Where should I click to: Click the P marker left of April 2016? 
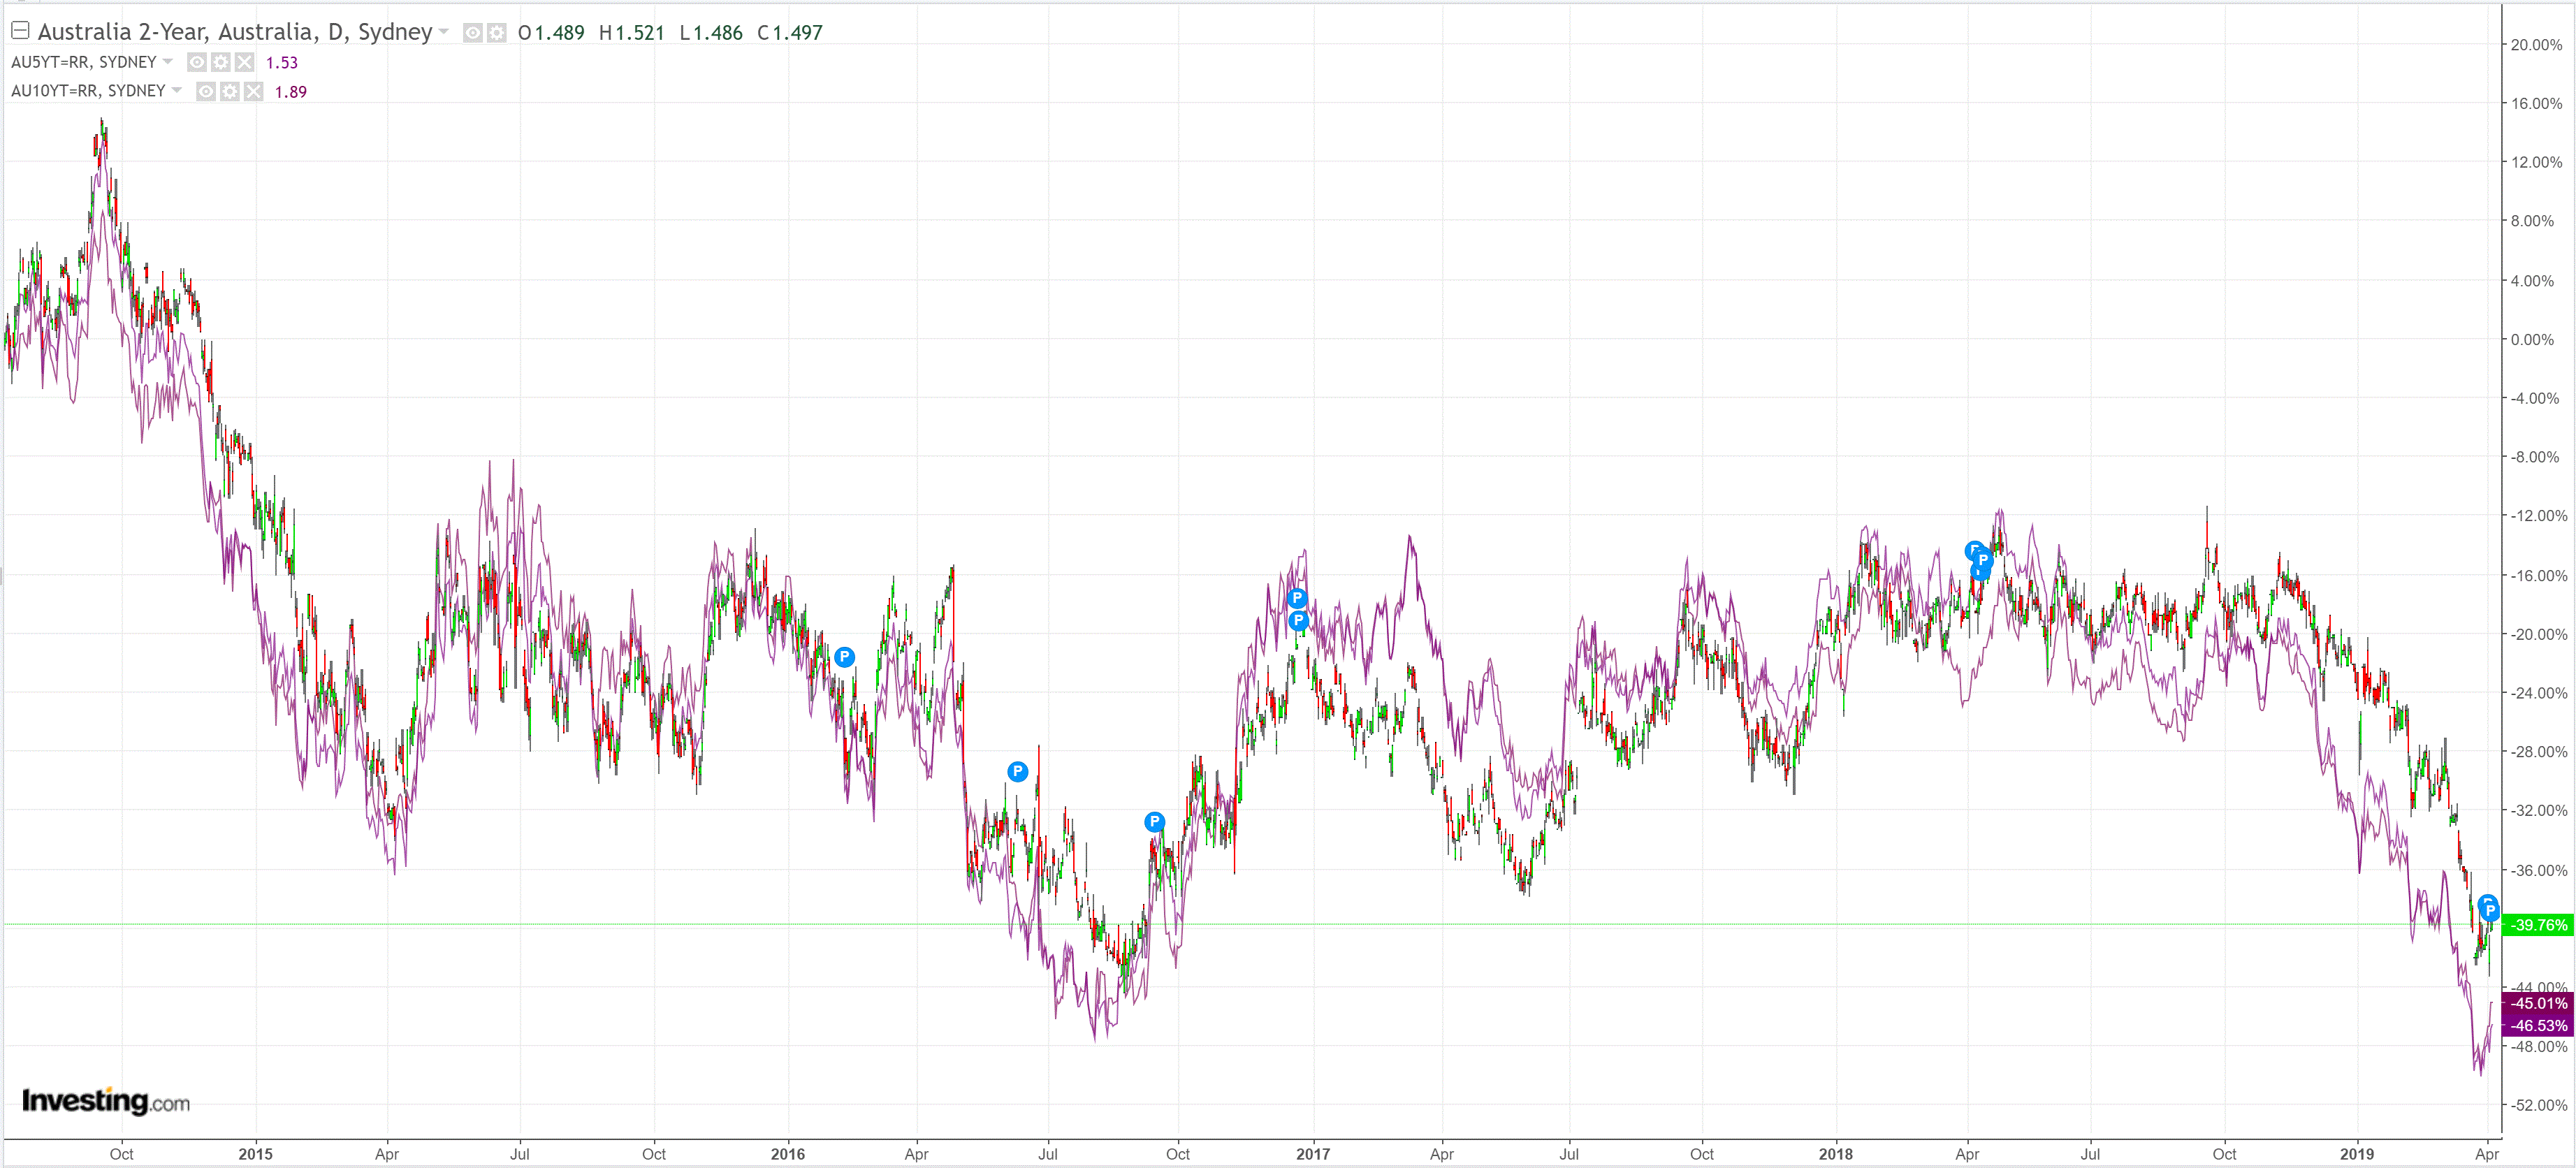844,657
